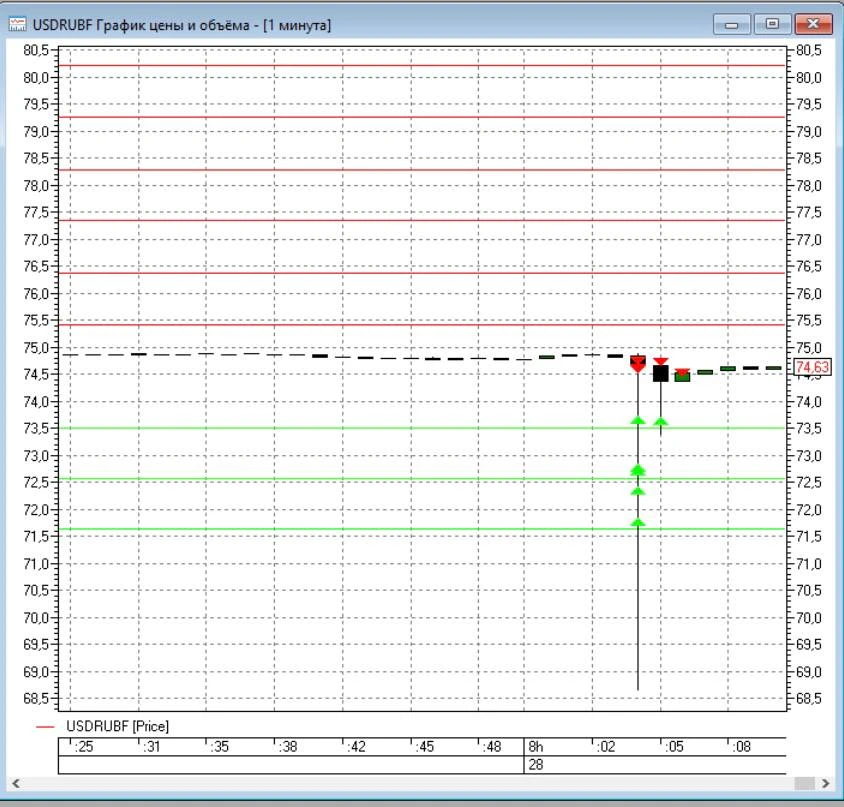Image resolution: width=844 pixels, height=807 pixels.
Task: Minimize the USDRUBF chart window
Action: [732, 25]
